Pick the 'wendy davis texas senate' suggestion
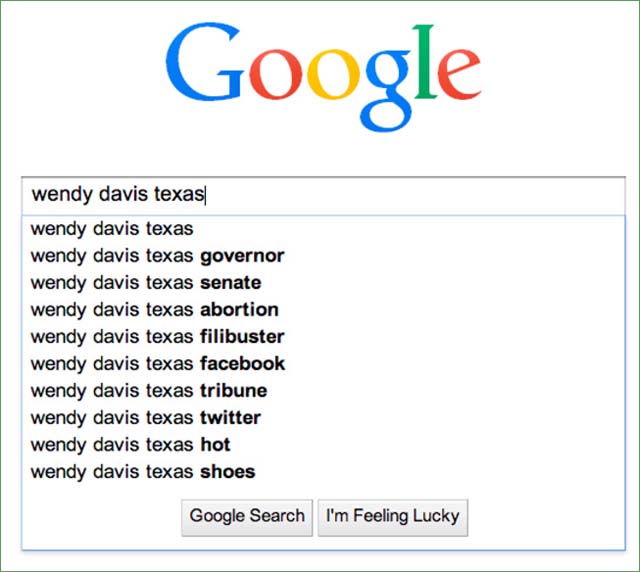 146,283
